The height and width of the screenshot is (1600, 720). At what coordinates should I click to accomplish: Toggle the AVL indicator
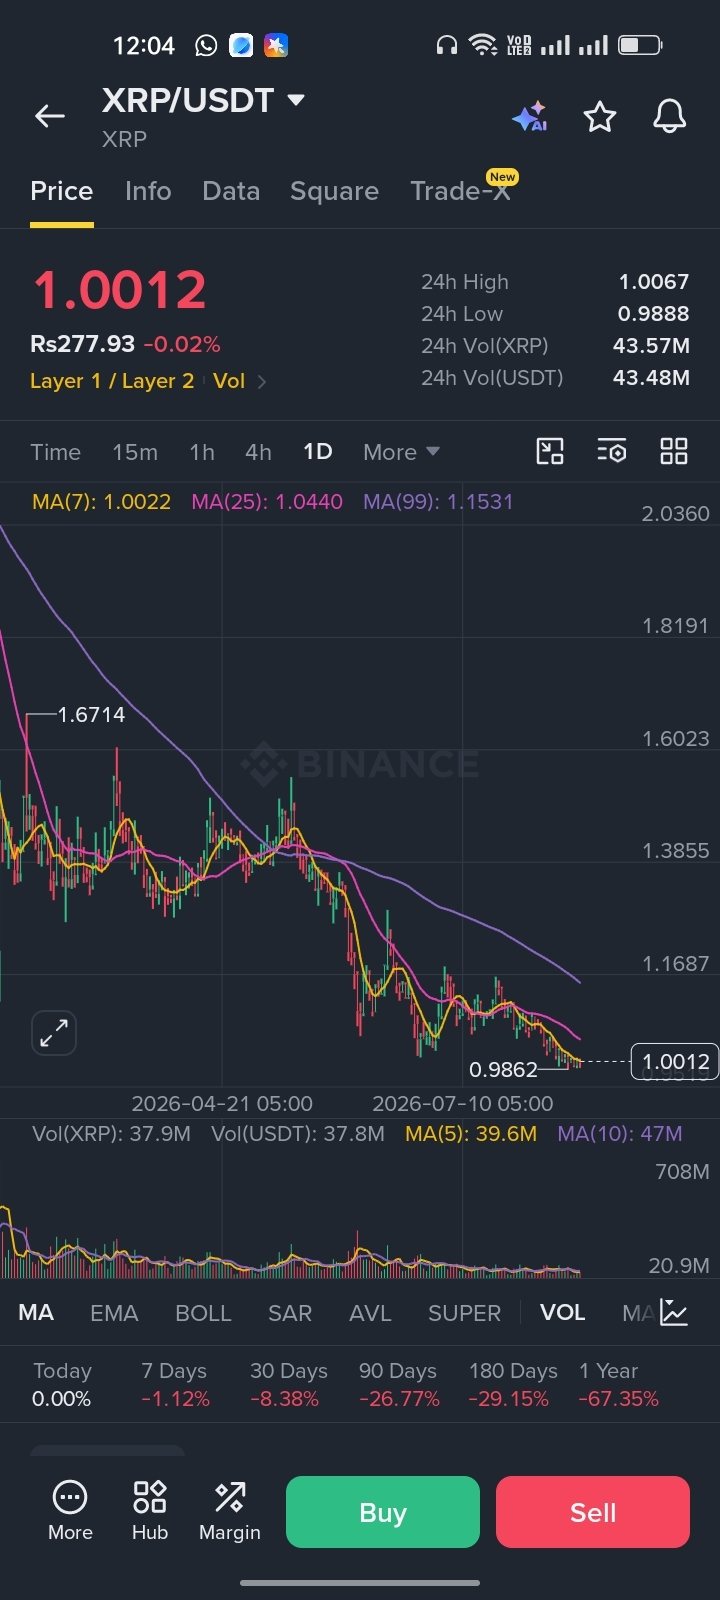(370, 1312)
